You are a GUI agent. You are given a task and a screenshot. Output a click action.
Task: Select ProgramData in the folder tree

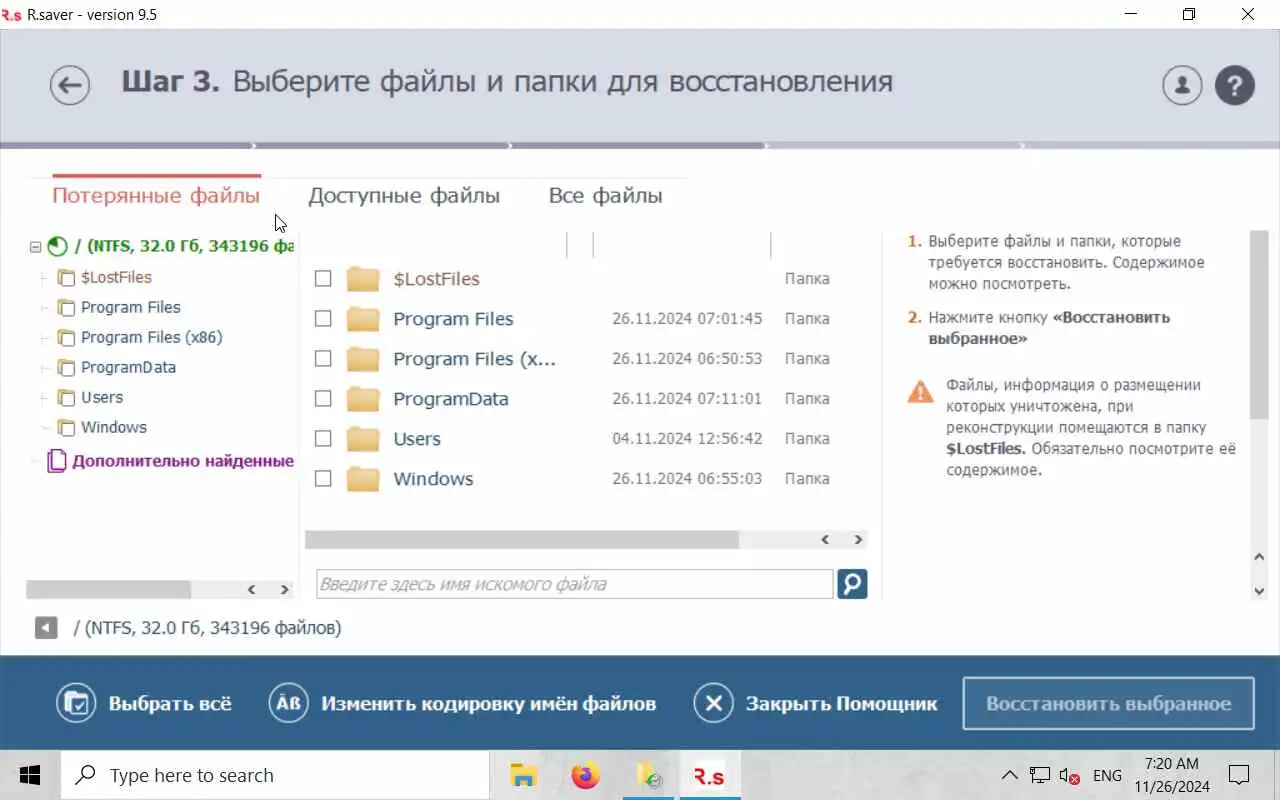pos(128,367)
